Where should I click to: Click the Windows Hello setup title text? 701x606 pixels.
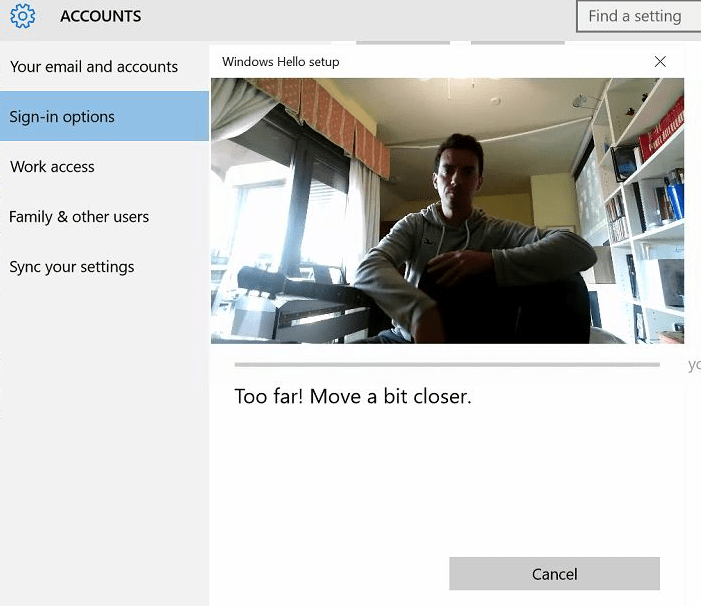[x=281, y=62]
